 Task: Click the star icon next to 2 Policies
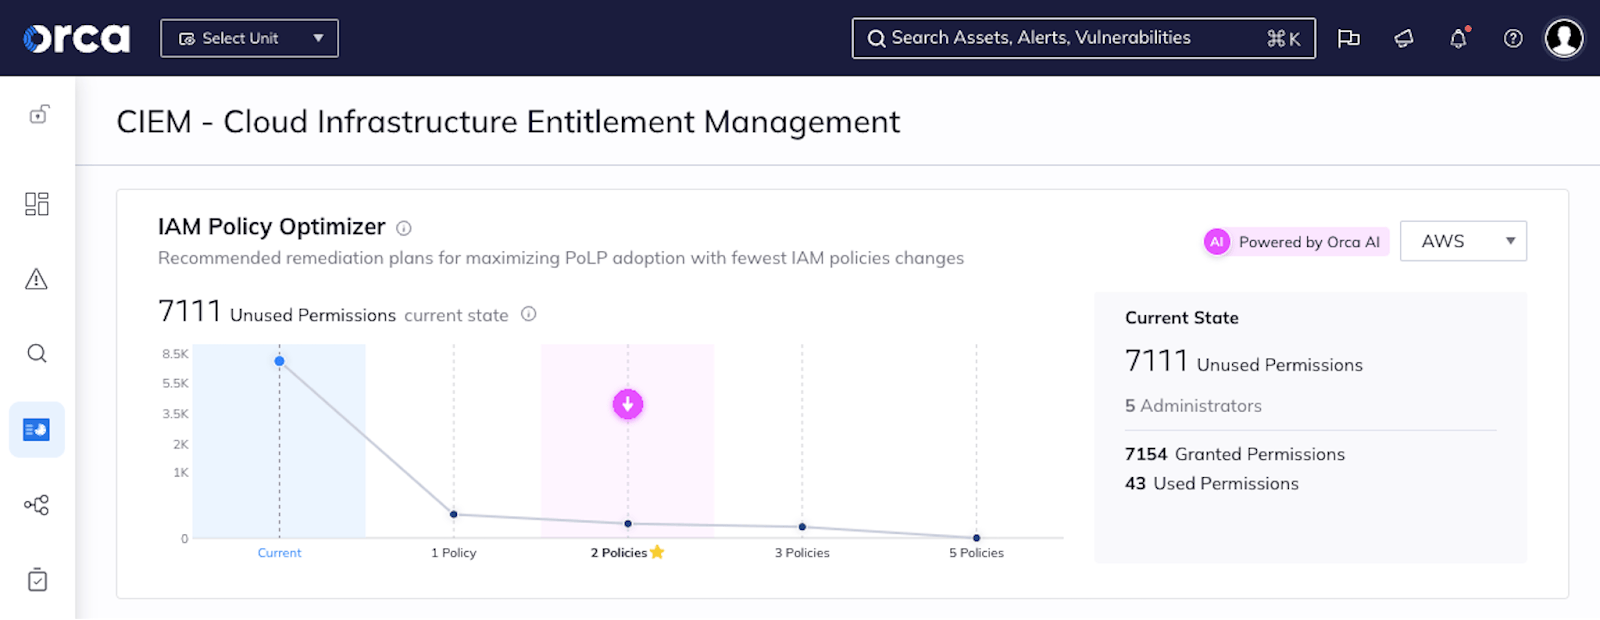[657, 552]
